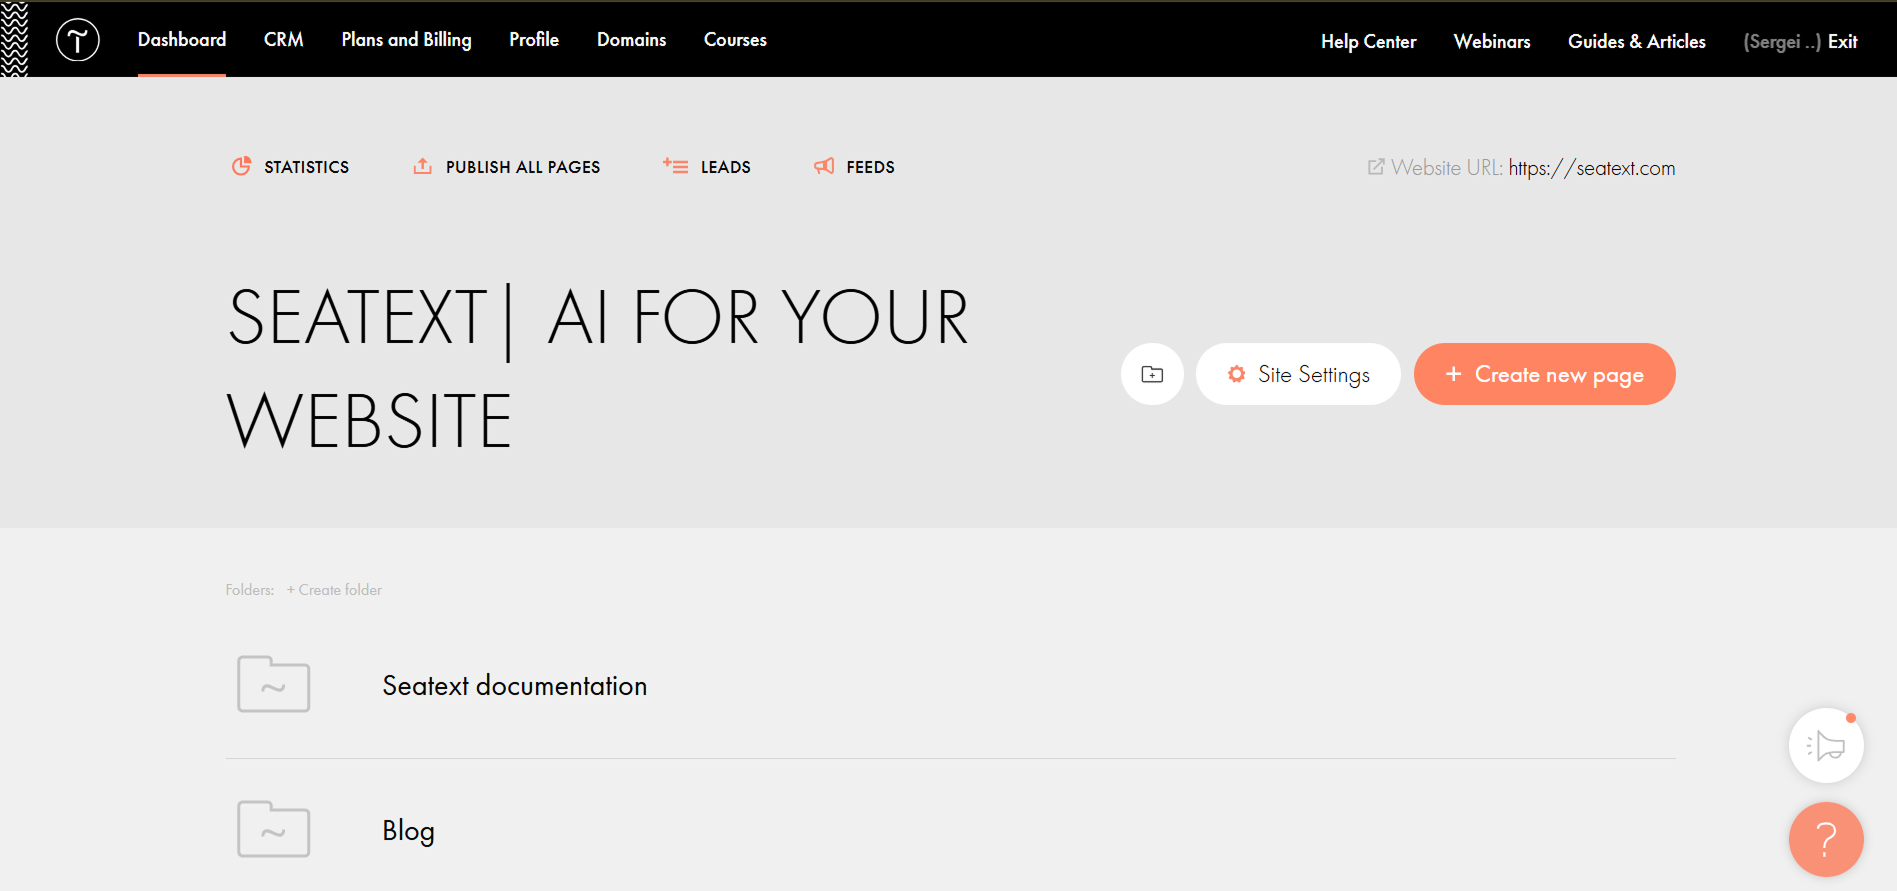Open the Statistics chart icon
The image size is (1897, 891).
point(241,166)
